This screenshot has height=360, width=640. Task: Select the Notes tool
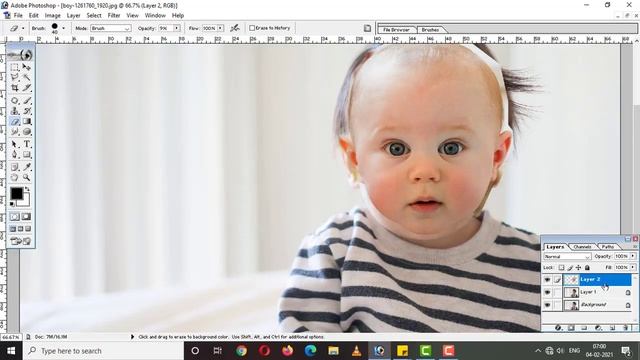point(15,167)
